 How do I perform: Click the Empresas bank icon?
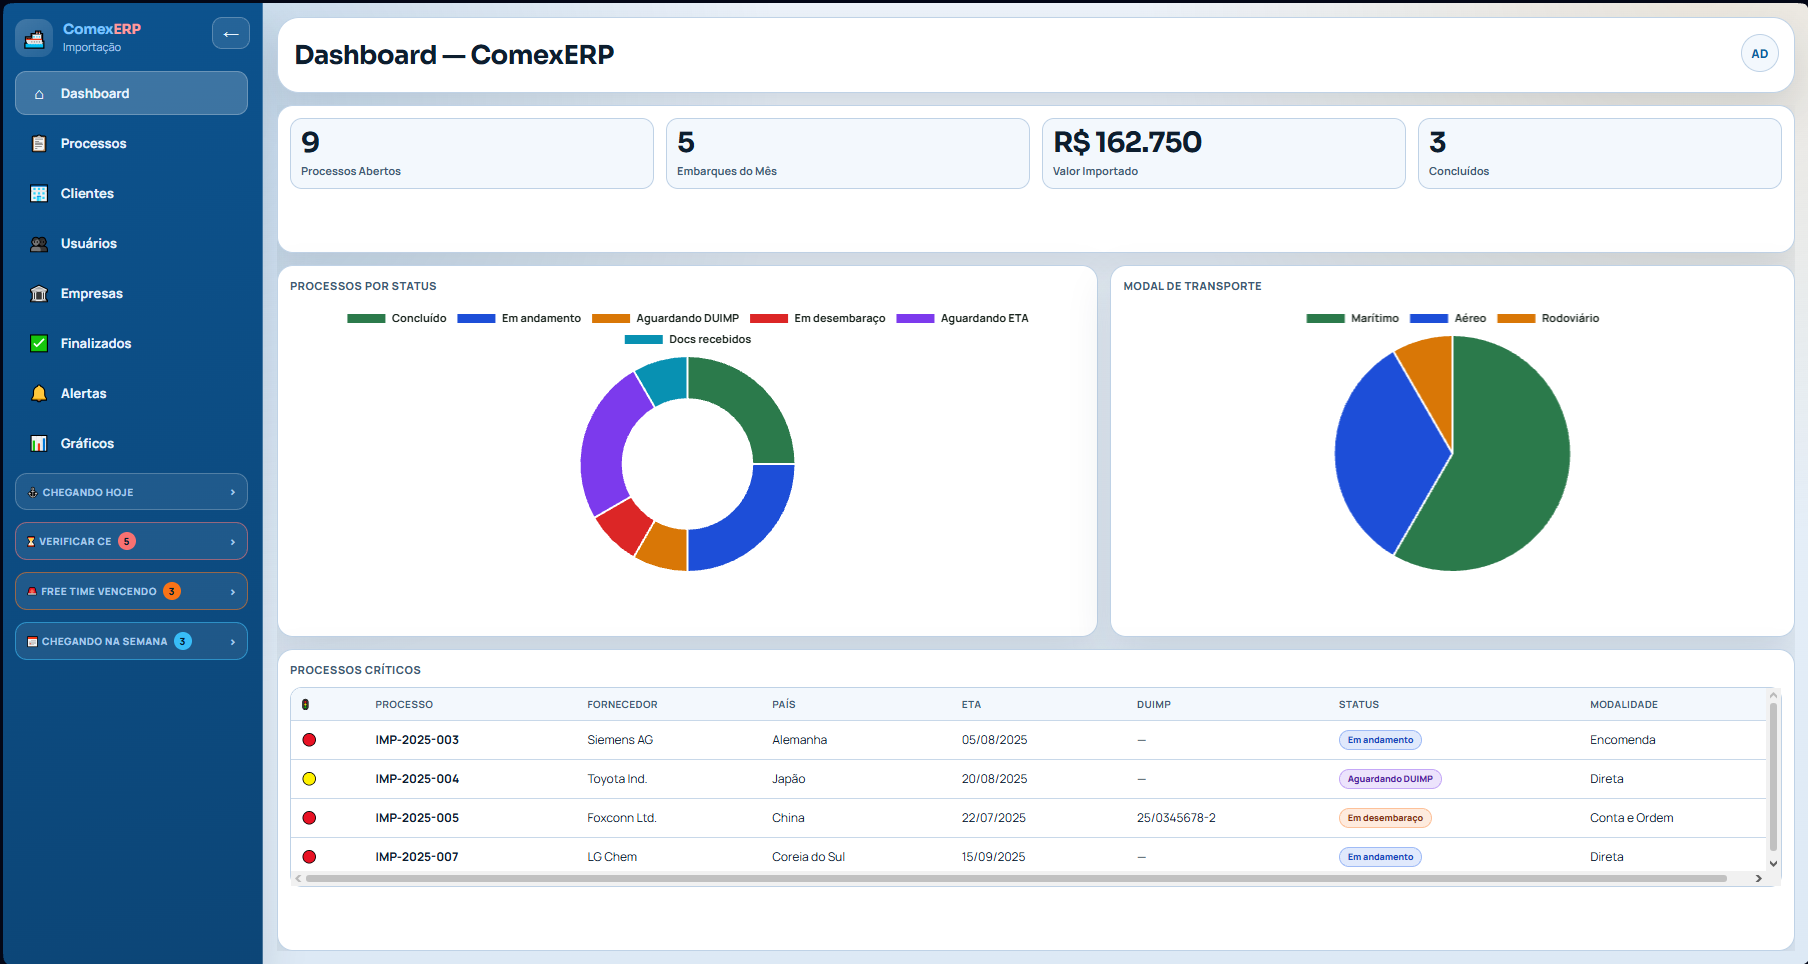click(39, 294)
